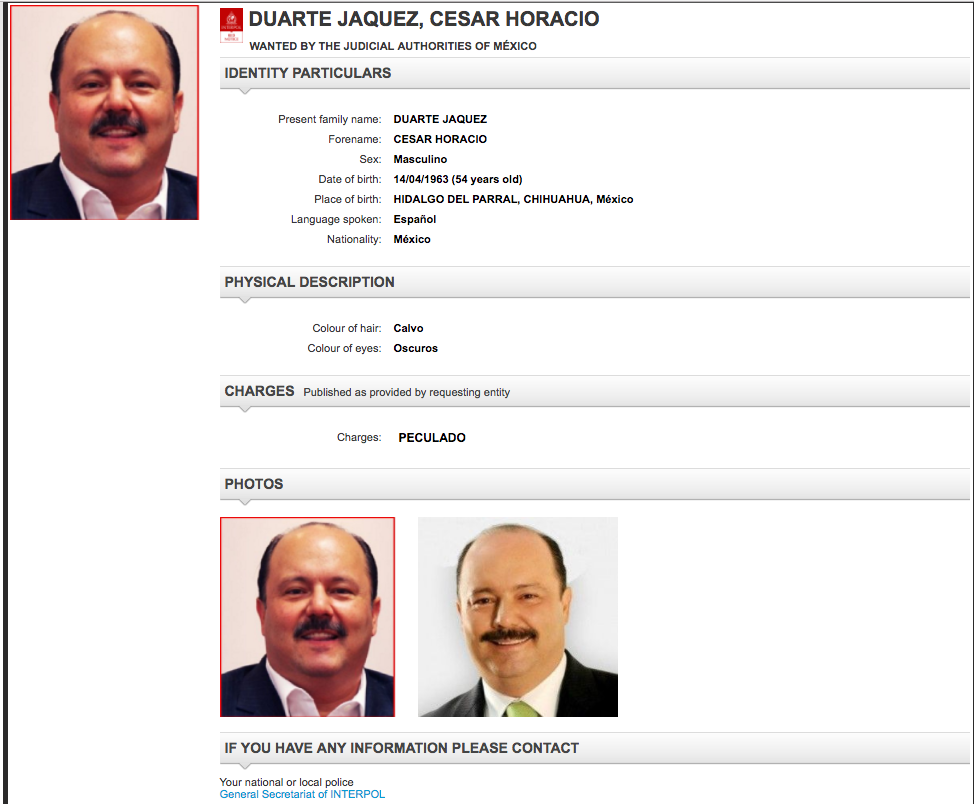
Task: Click the DUARTE JAQUEZ, CESAR HORACIO page title
Action: pos(424,20)
